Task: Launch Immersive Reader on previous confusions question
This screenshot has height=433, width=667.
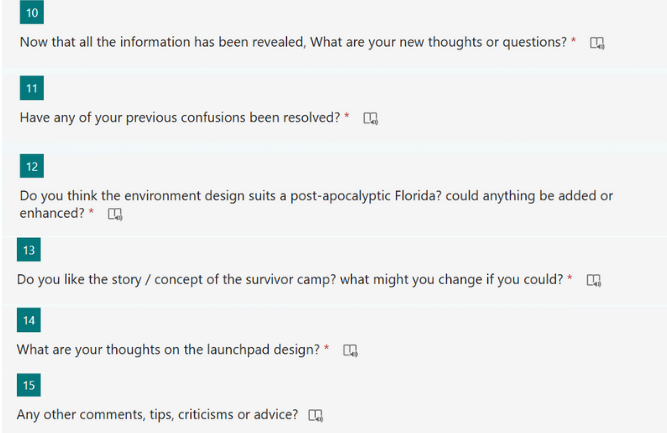Action: [371, 118]
